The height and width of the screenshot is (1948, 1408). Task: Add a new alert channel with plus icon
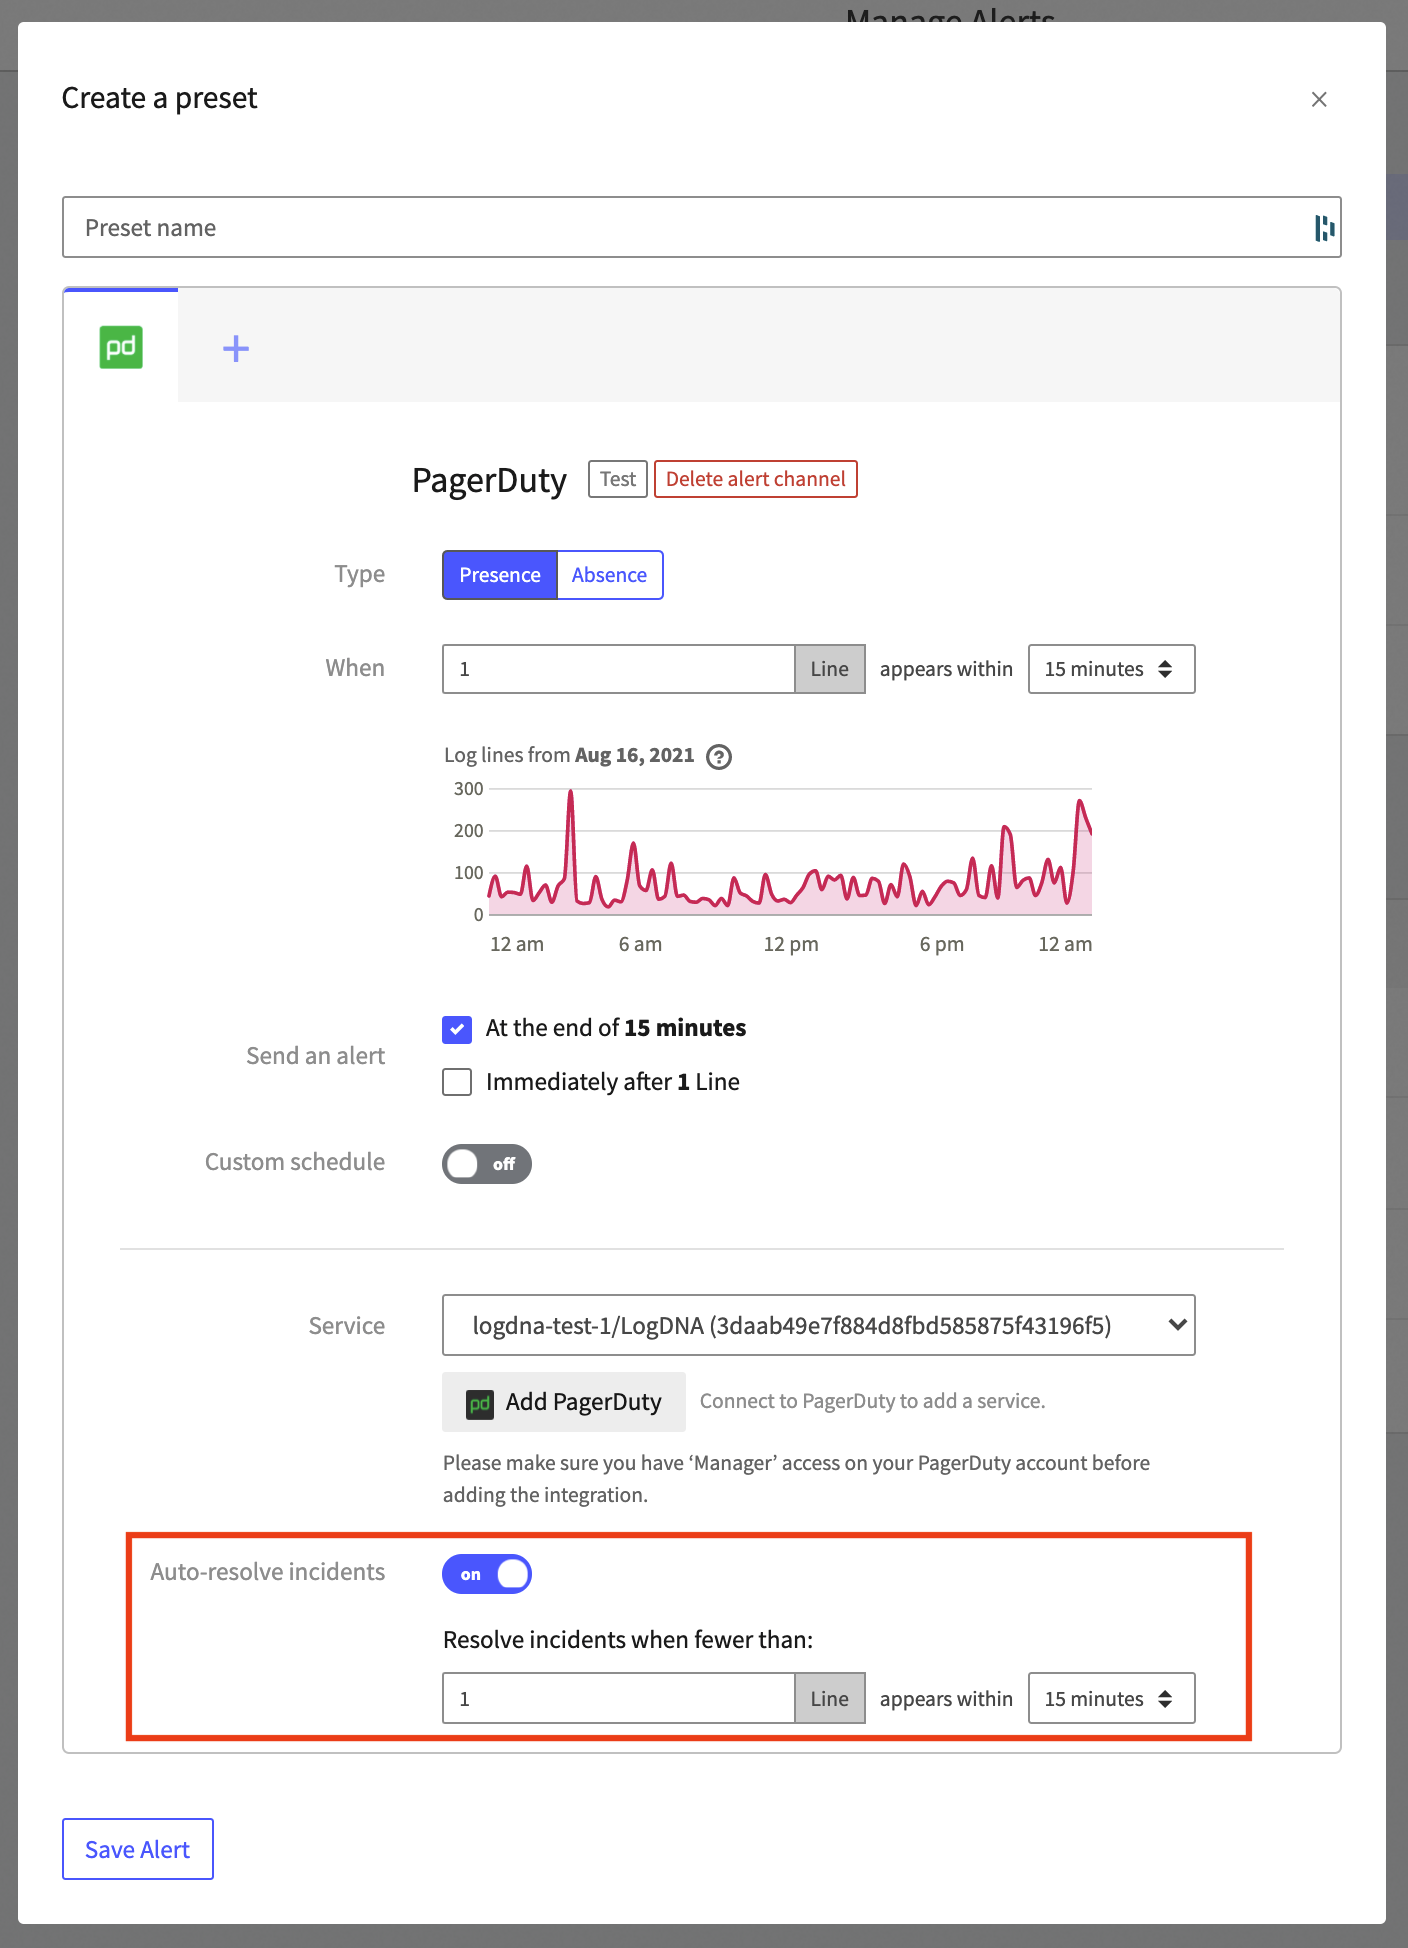(x=235, y=348)
